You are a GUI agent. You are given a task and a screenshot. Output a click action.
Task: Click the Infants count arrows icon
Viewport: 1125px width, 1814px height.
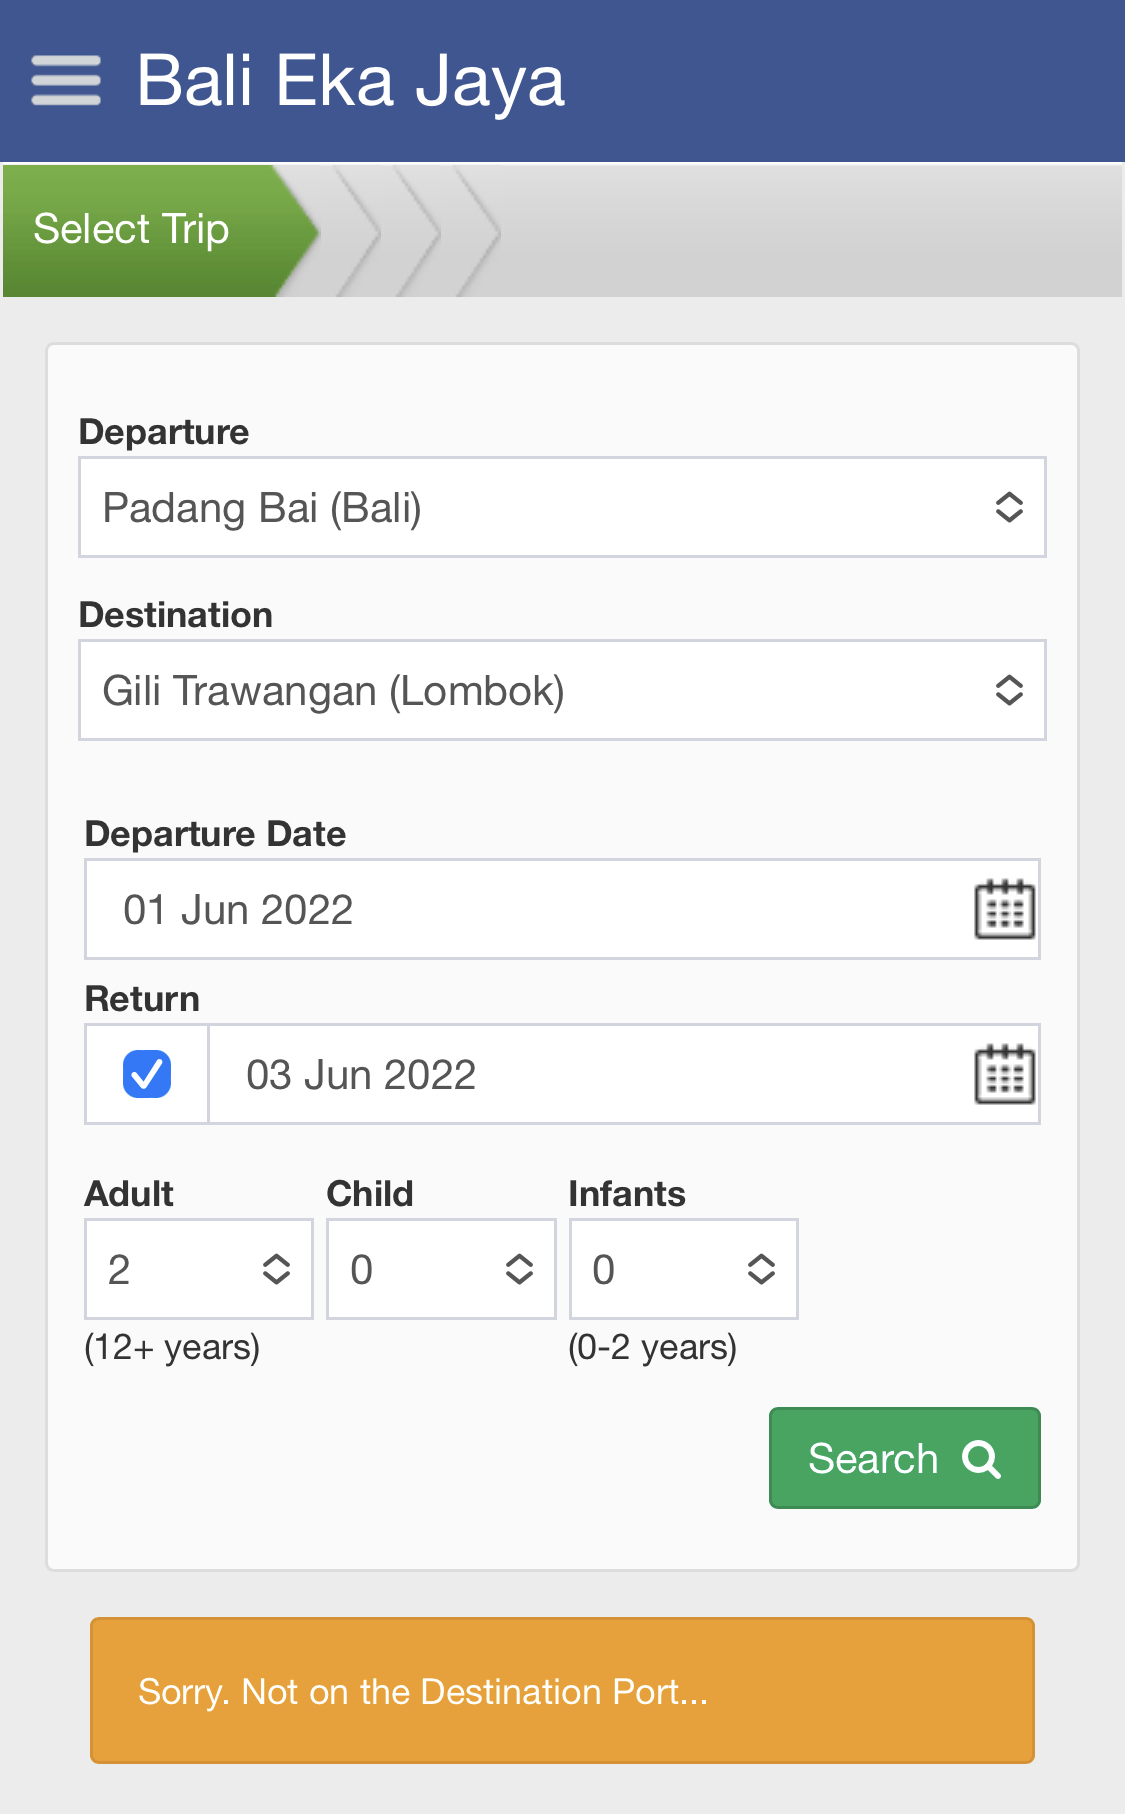[x=761, y=1269]
